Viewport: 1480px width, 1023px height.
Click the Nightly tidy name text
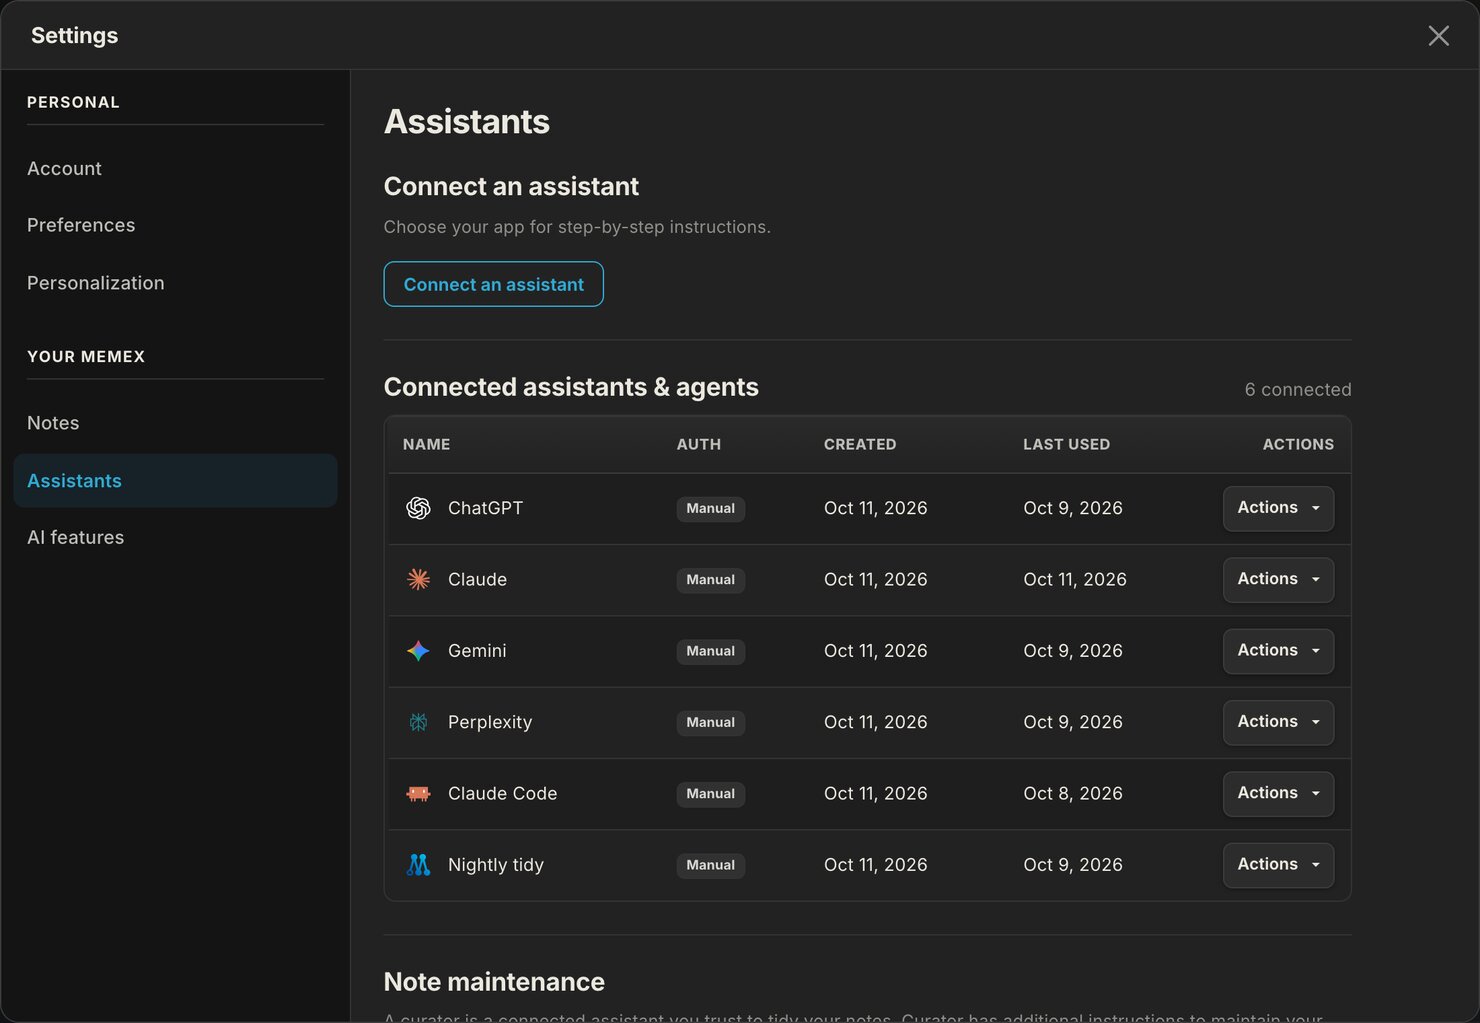(496, 865)
